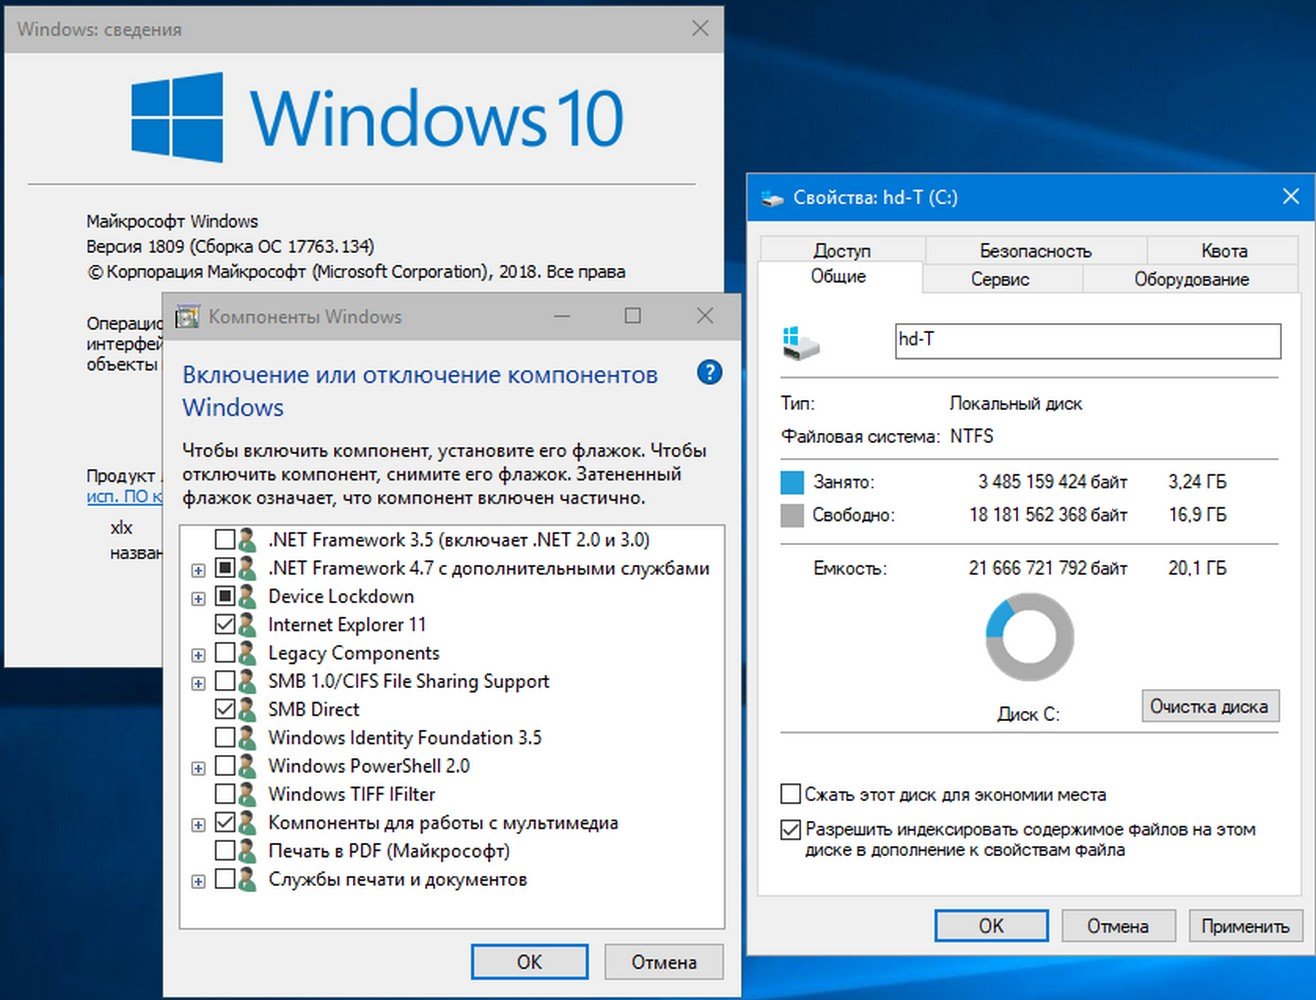Uncheck the SMB Direct checkbox
Screen dimensions: 1316x1000
click(225, 709)
